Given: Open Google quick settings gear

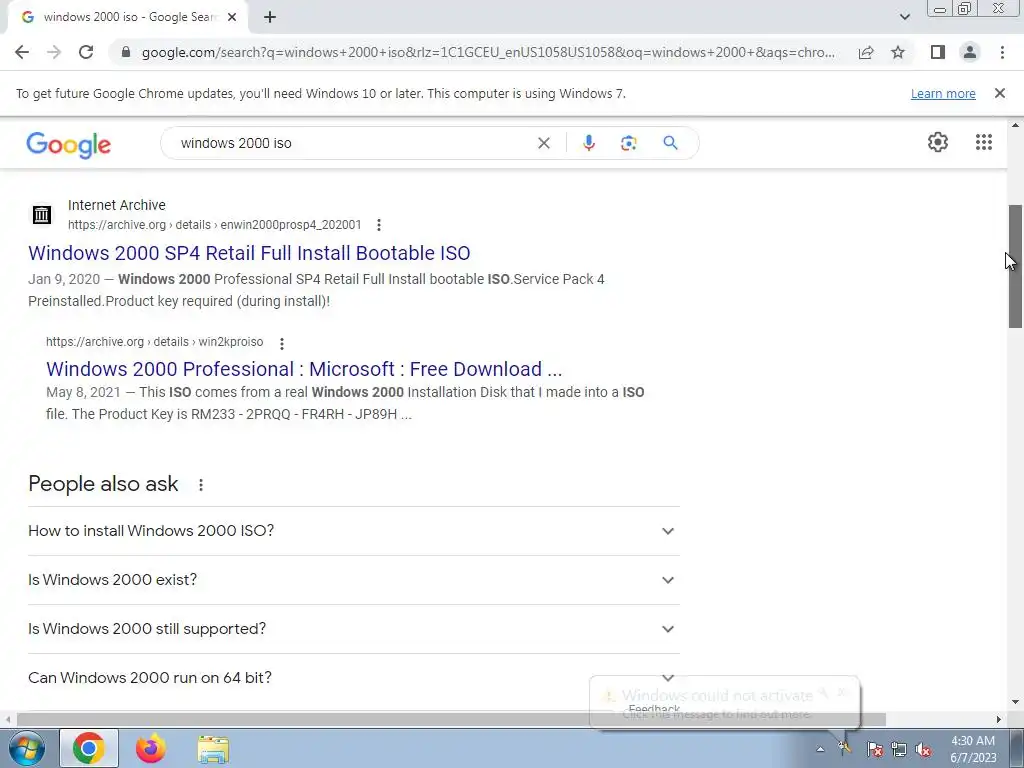Looking at the screenshot, I should click(x=938, y=142).
